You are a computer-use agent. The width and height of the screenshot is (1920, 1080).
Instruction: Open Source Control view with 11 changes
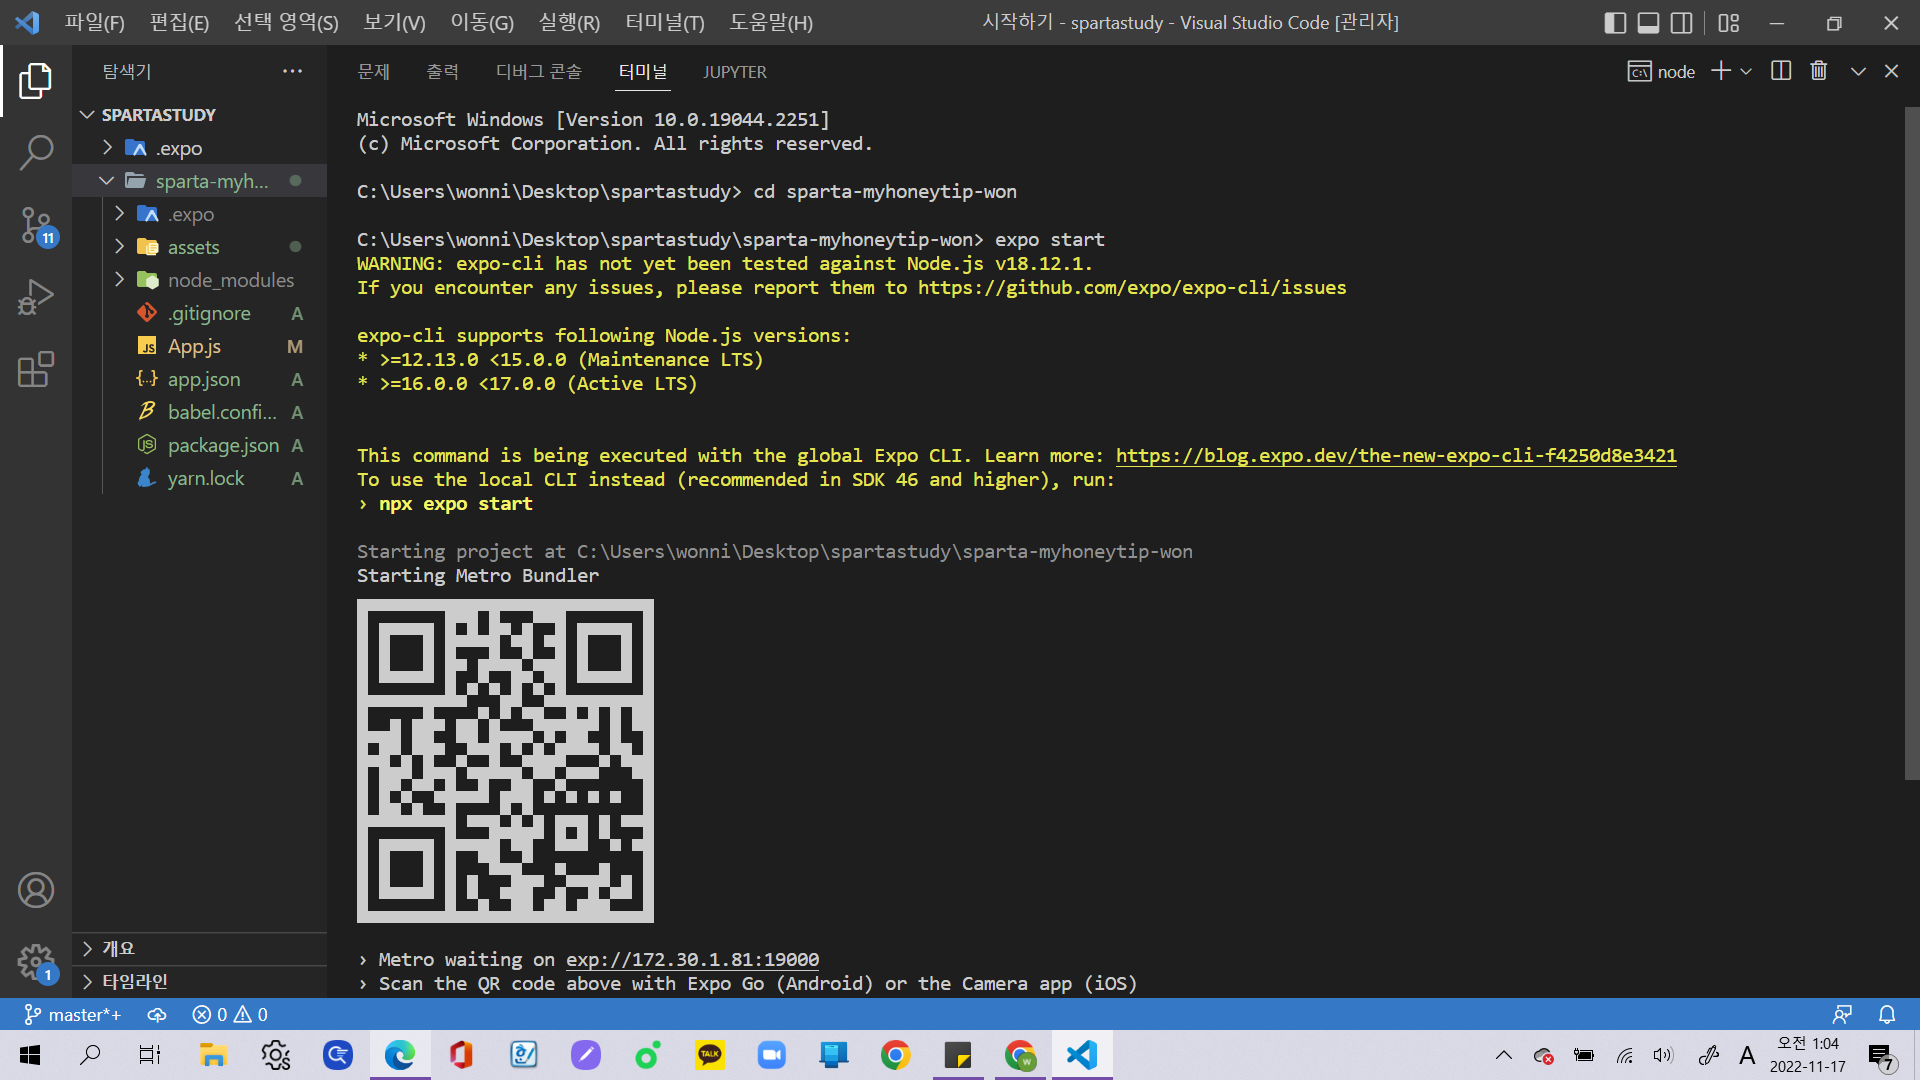(36, 226)
